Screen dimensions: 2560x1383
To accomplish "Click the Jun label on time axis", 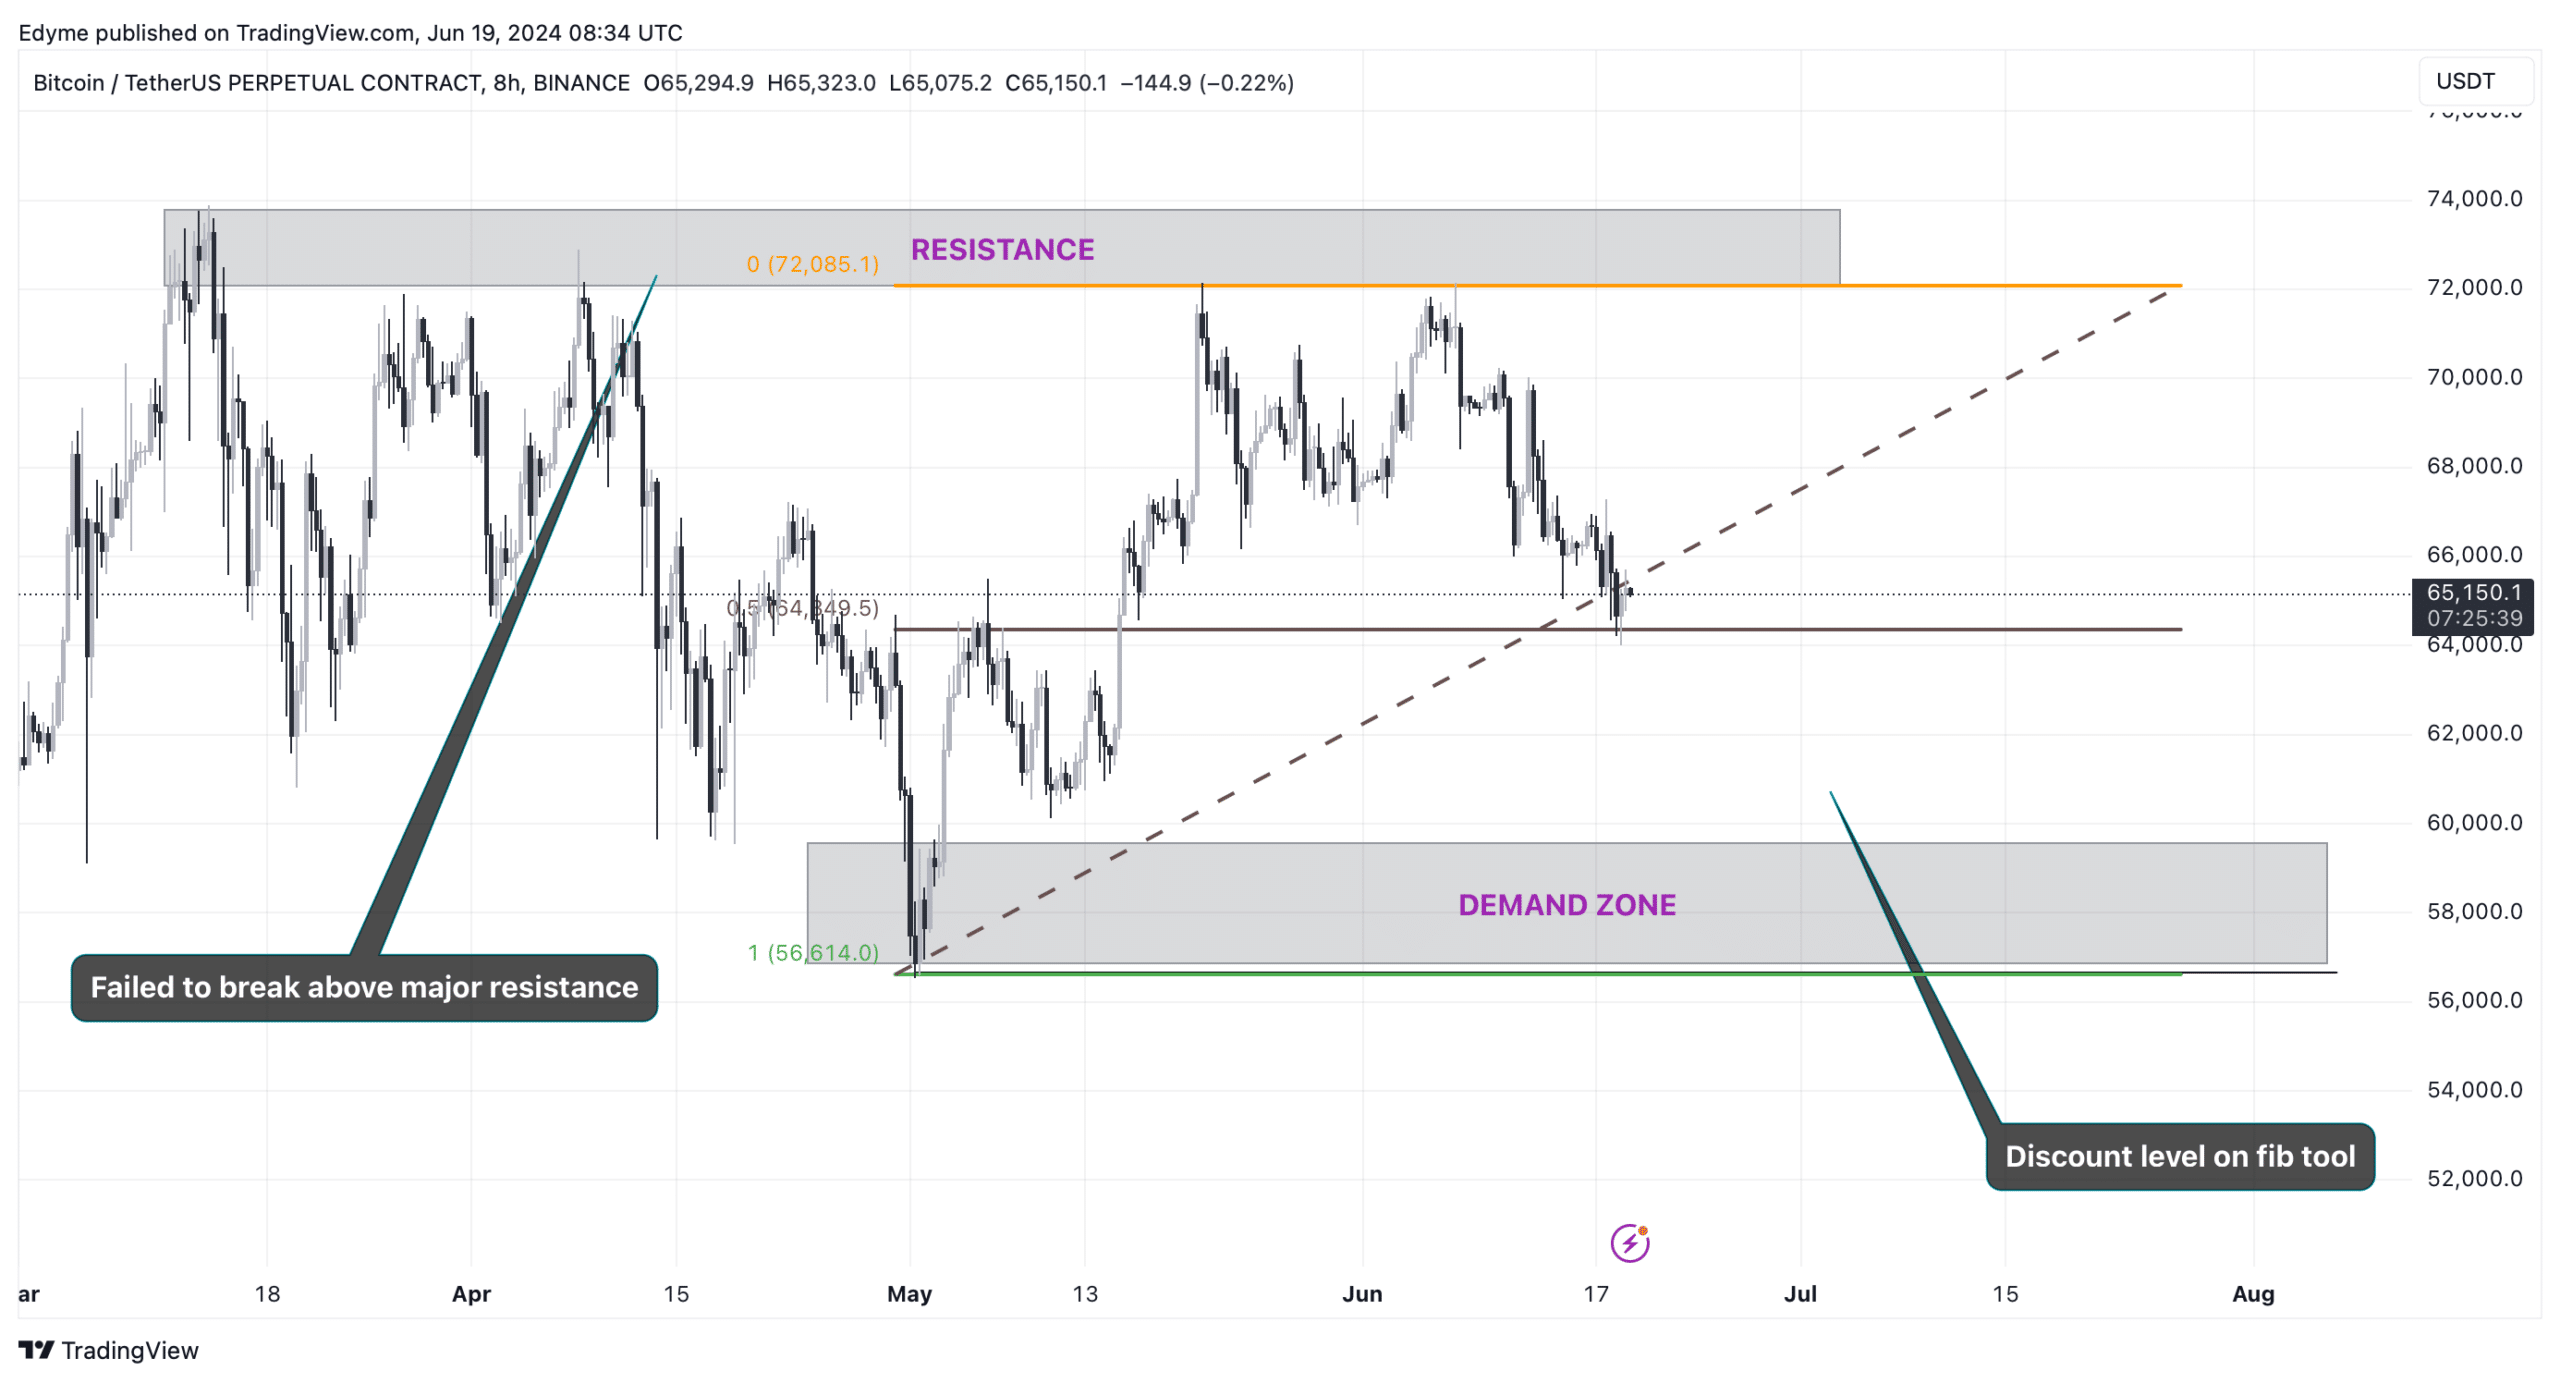I will point(1362,1294).
